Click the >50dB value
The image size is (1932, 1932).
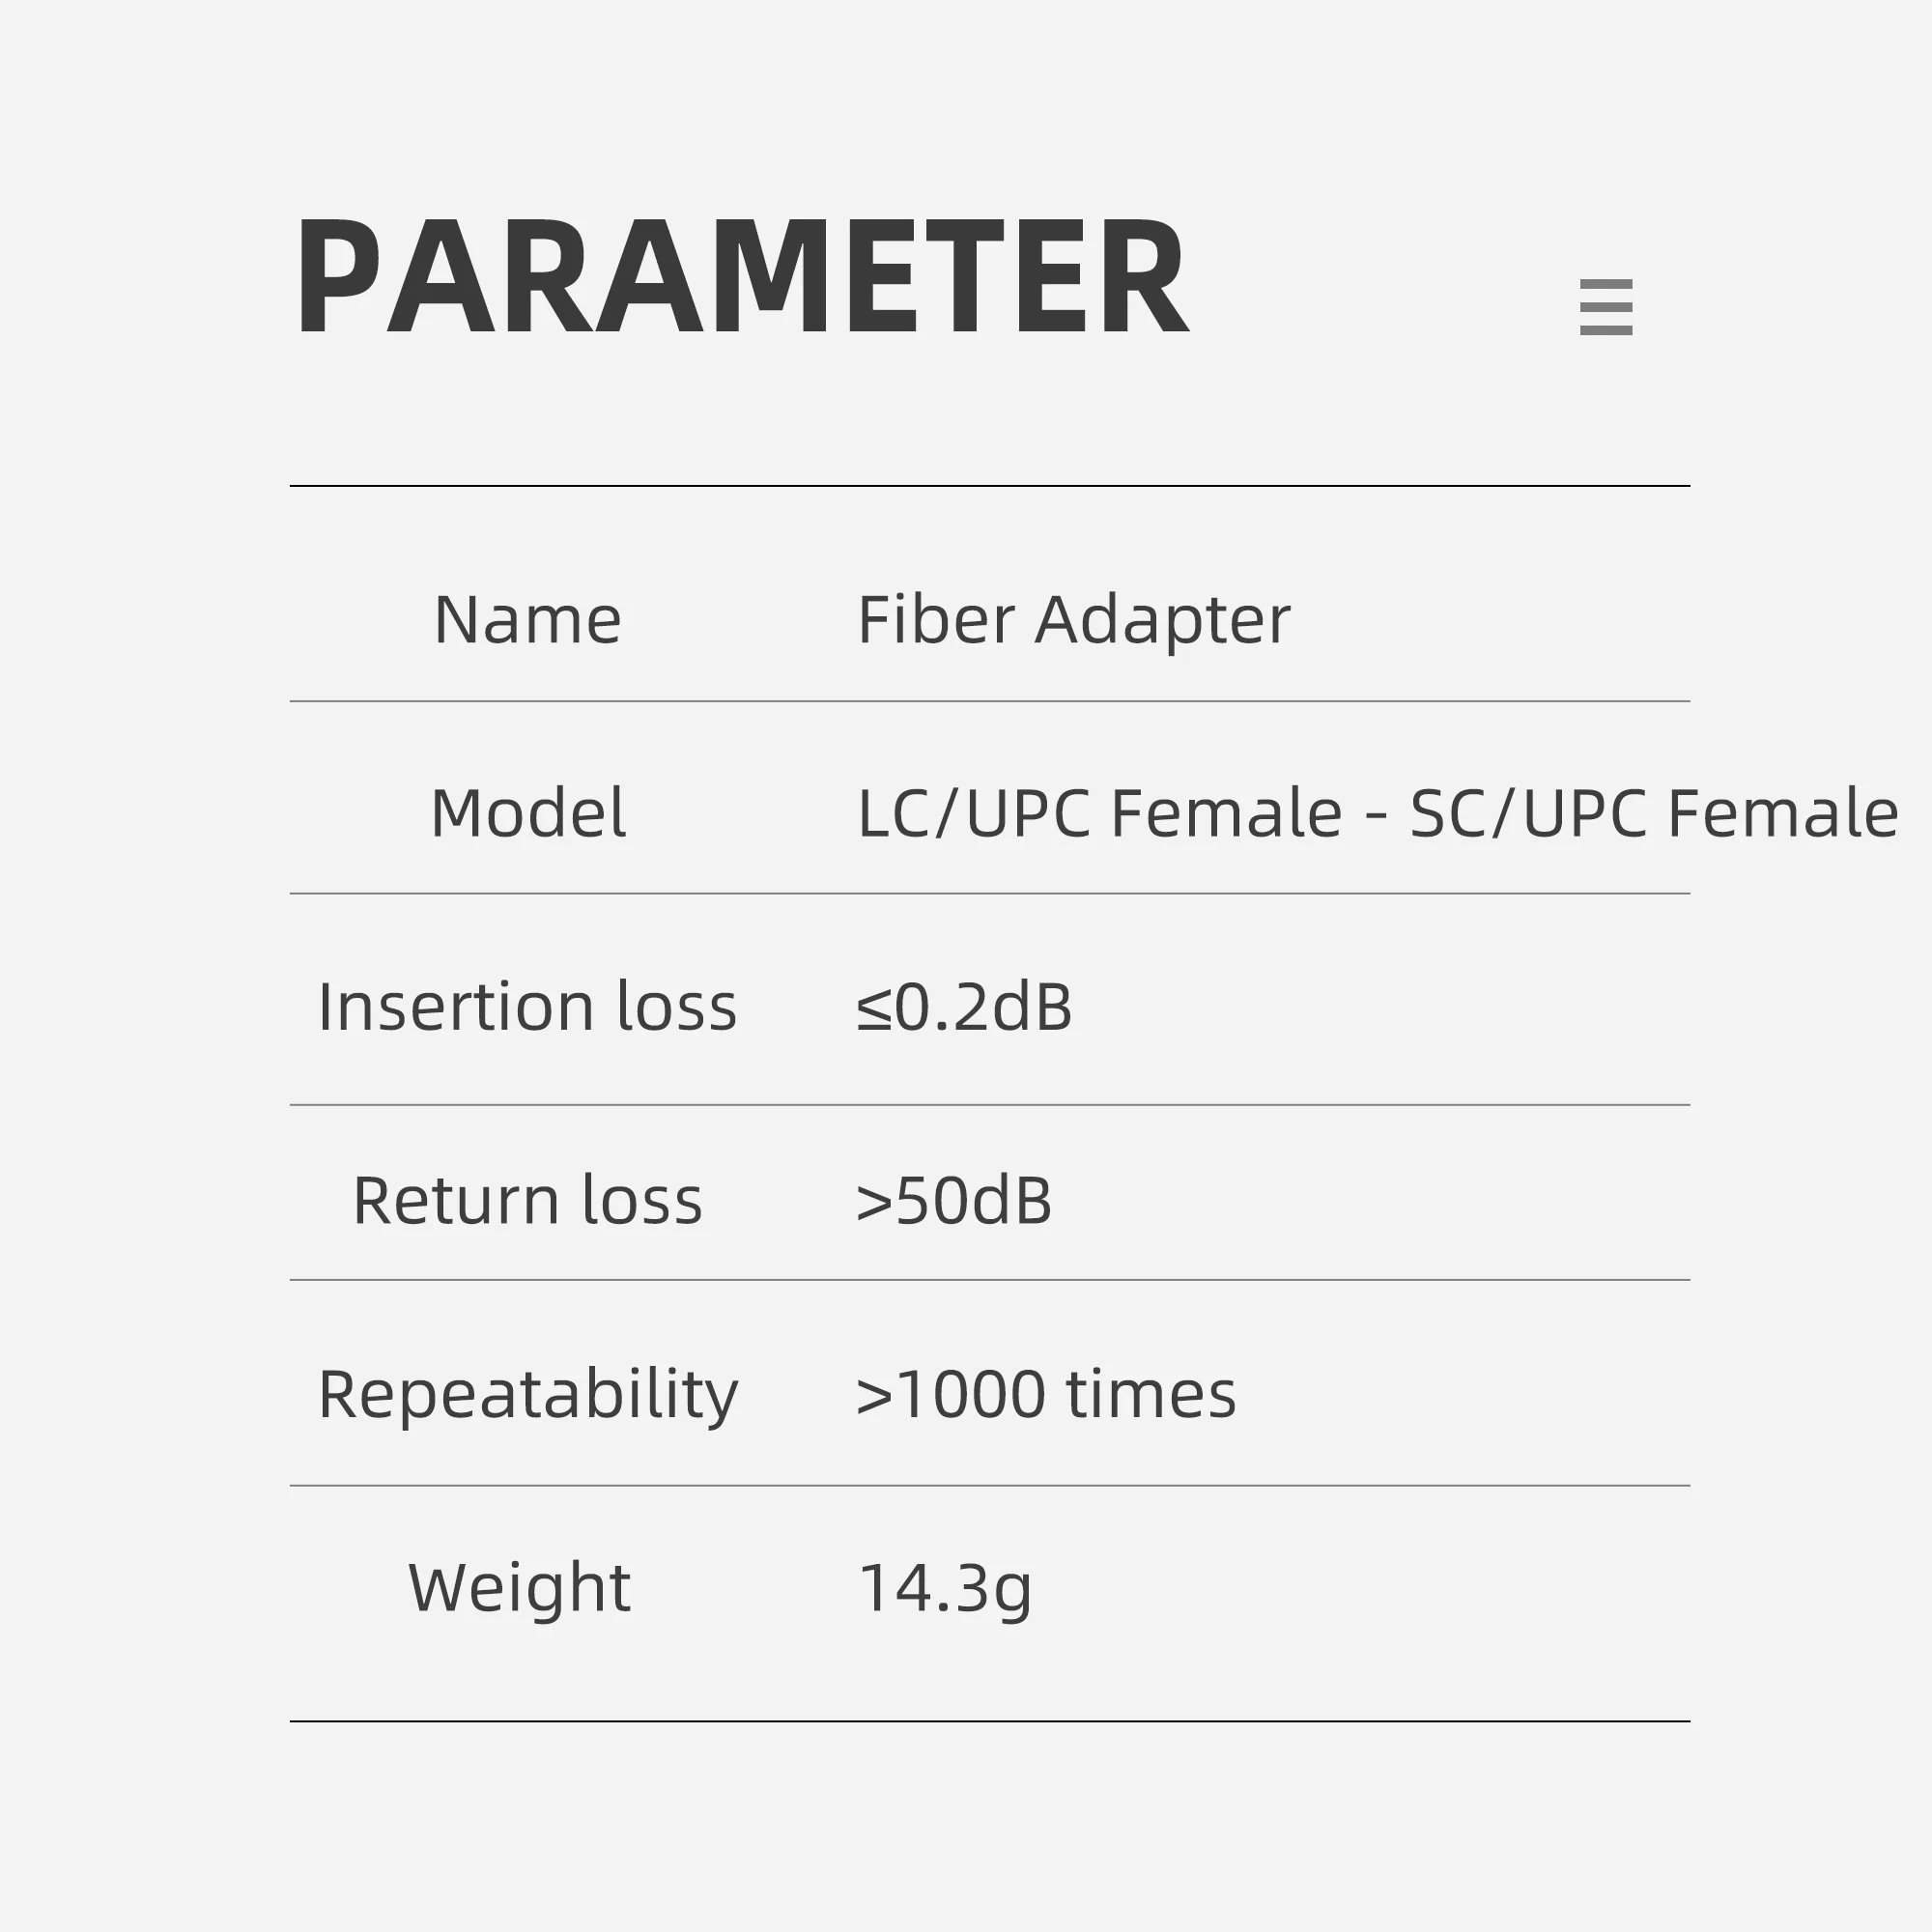(953, 1200)
